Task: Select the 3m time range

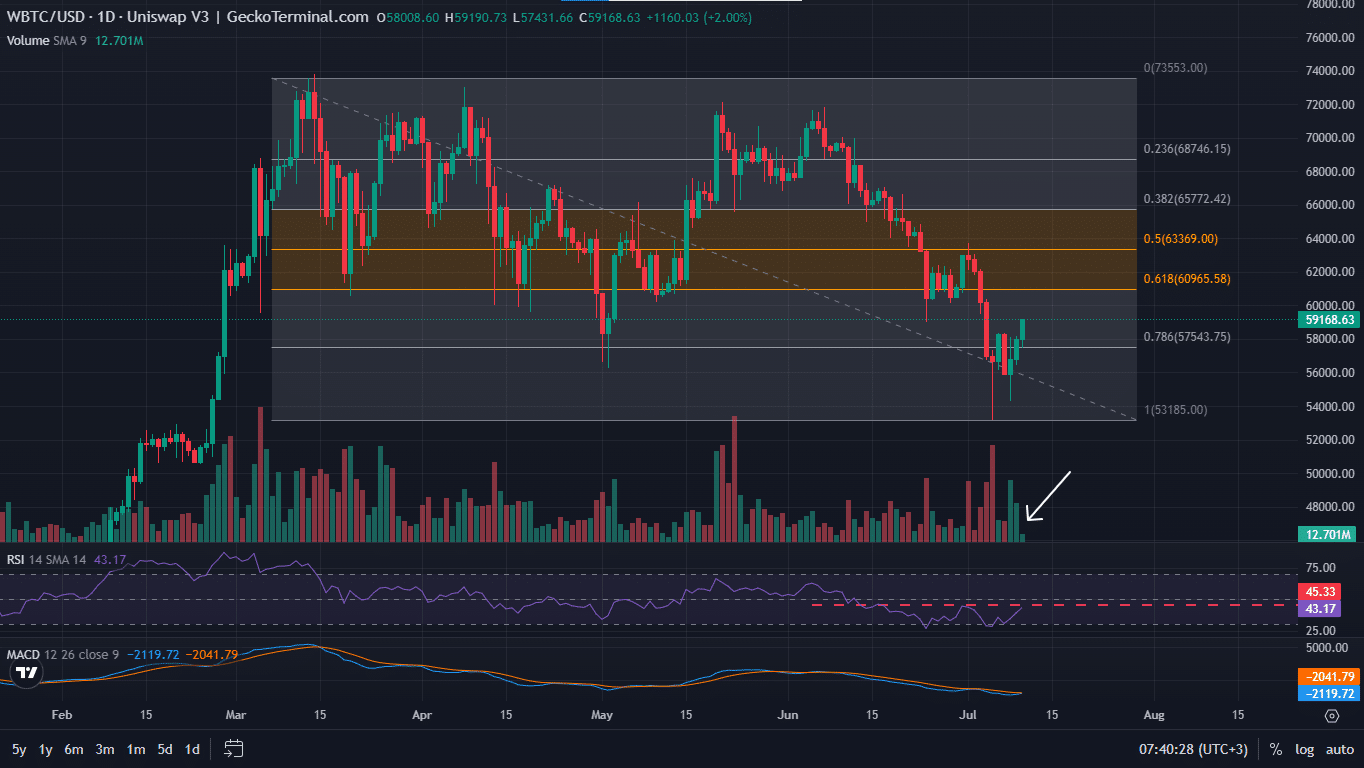Action: point(104,749)
